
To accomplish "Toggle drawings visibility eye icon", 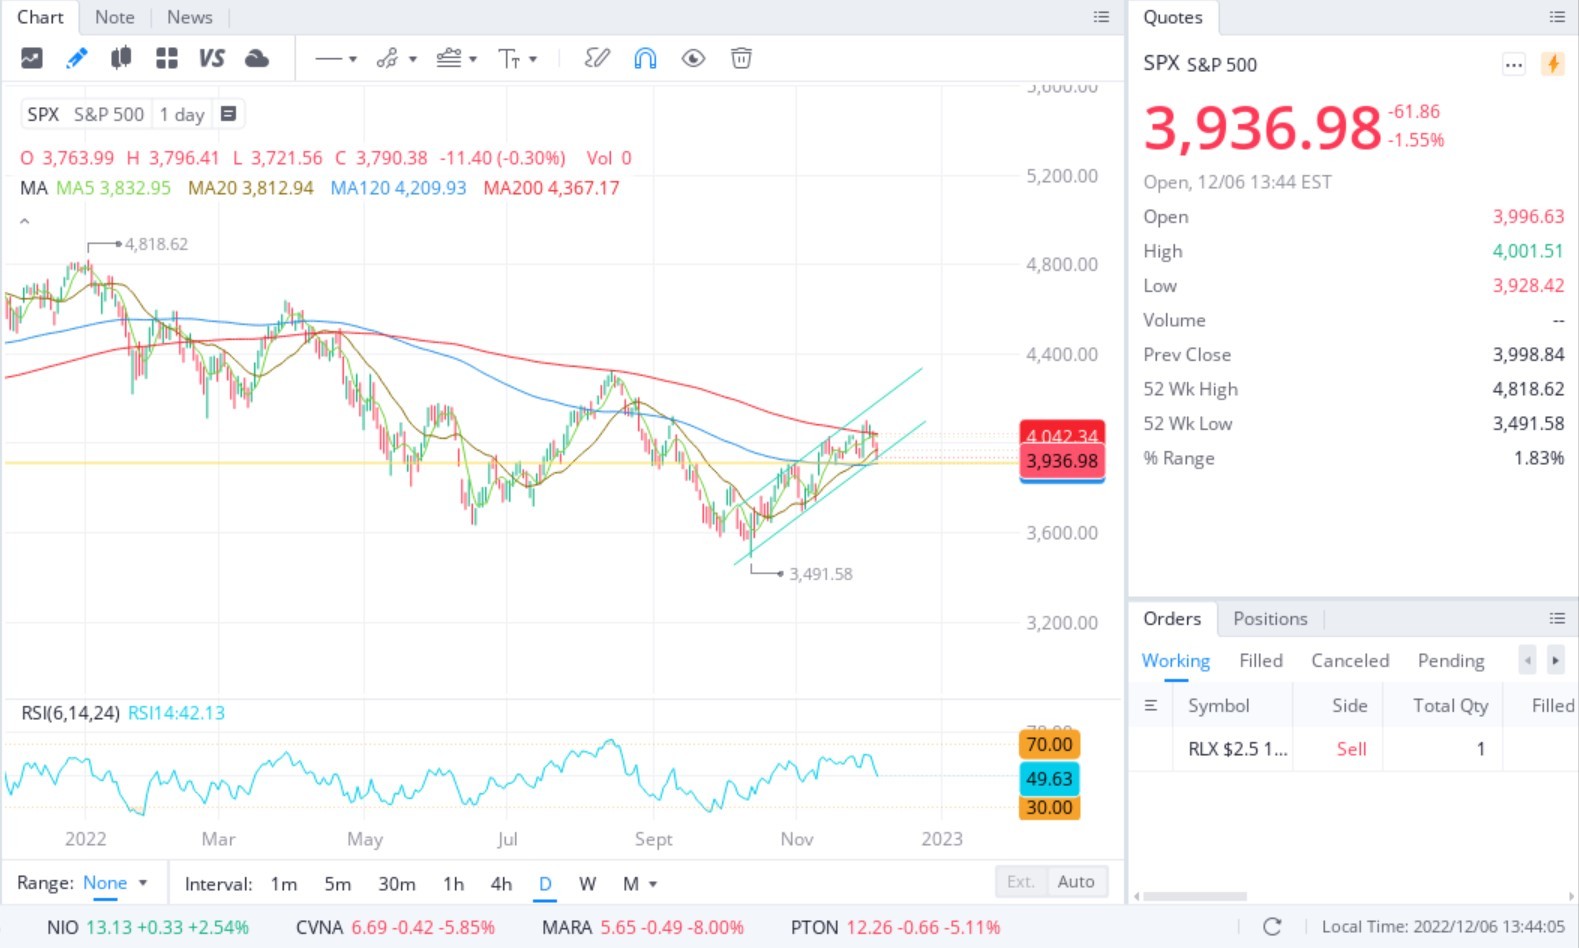I will 693,59.
